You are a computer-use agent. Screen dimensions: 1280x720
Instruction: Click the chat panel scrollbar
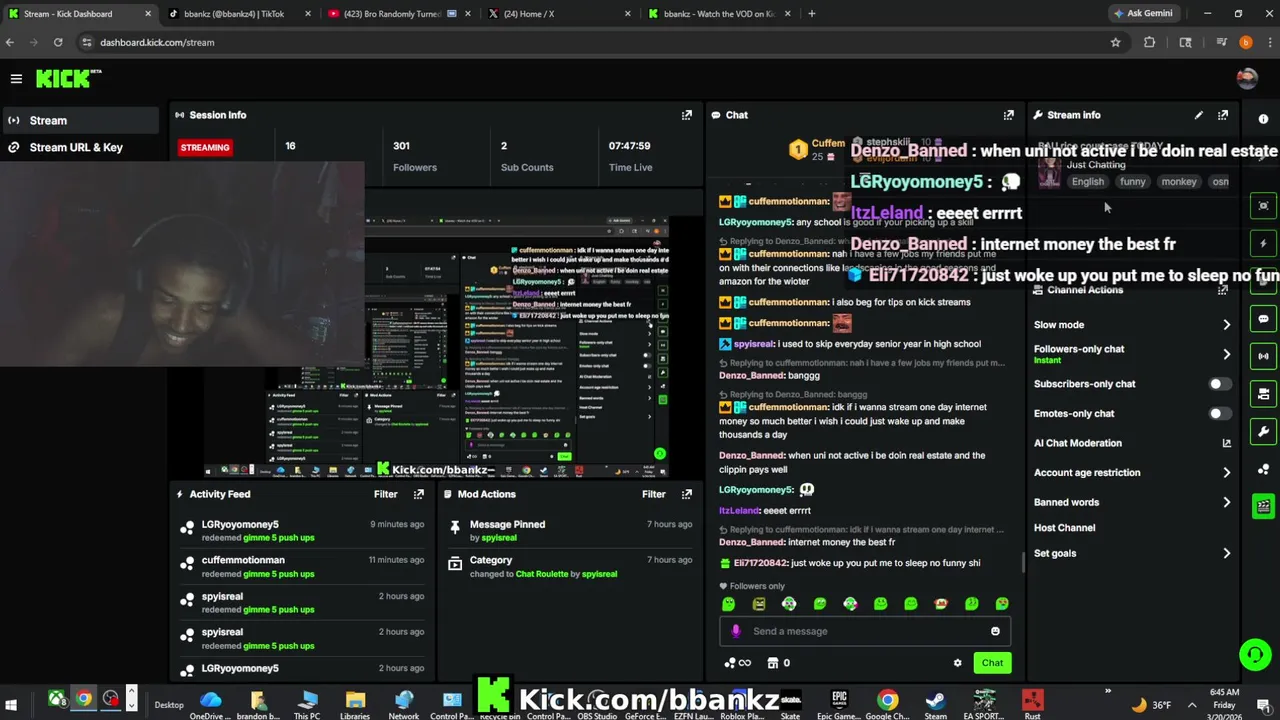coord(1023,563)
